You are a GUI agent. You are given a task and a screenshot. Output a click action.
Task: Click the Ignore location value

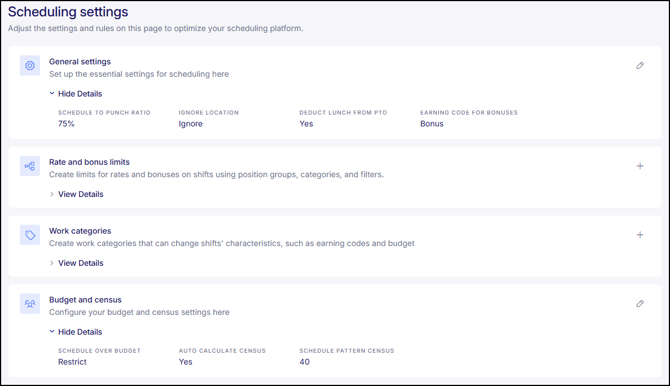[191, 124]
